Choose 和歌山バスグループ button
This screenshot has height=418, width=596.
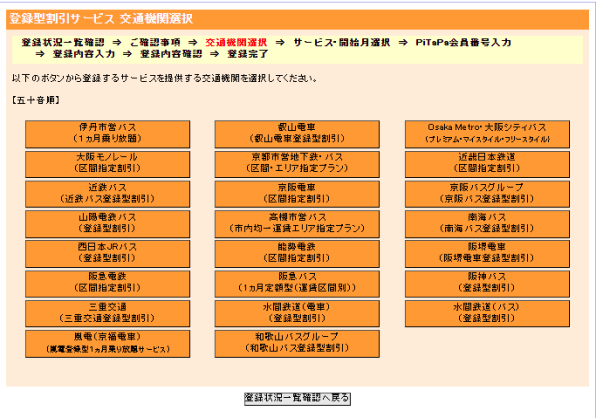click(x=297, y=344)
